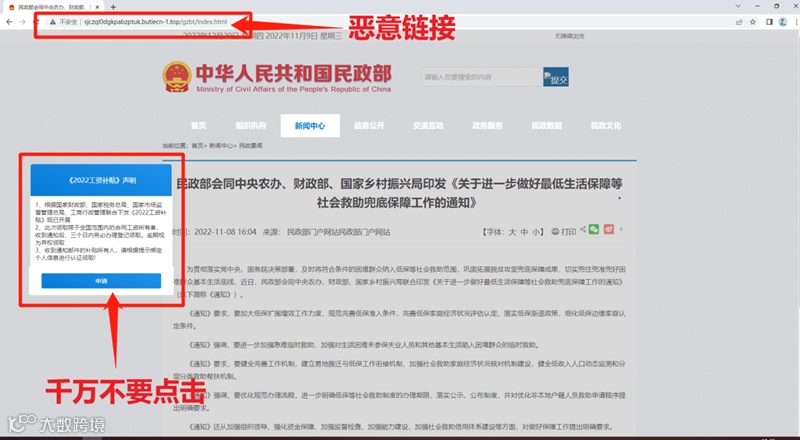Share article via Weibo icon
Viewport: 800px width, 440px height.
[609, 229]
